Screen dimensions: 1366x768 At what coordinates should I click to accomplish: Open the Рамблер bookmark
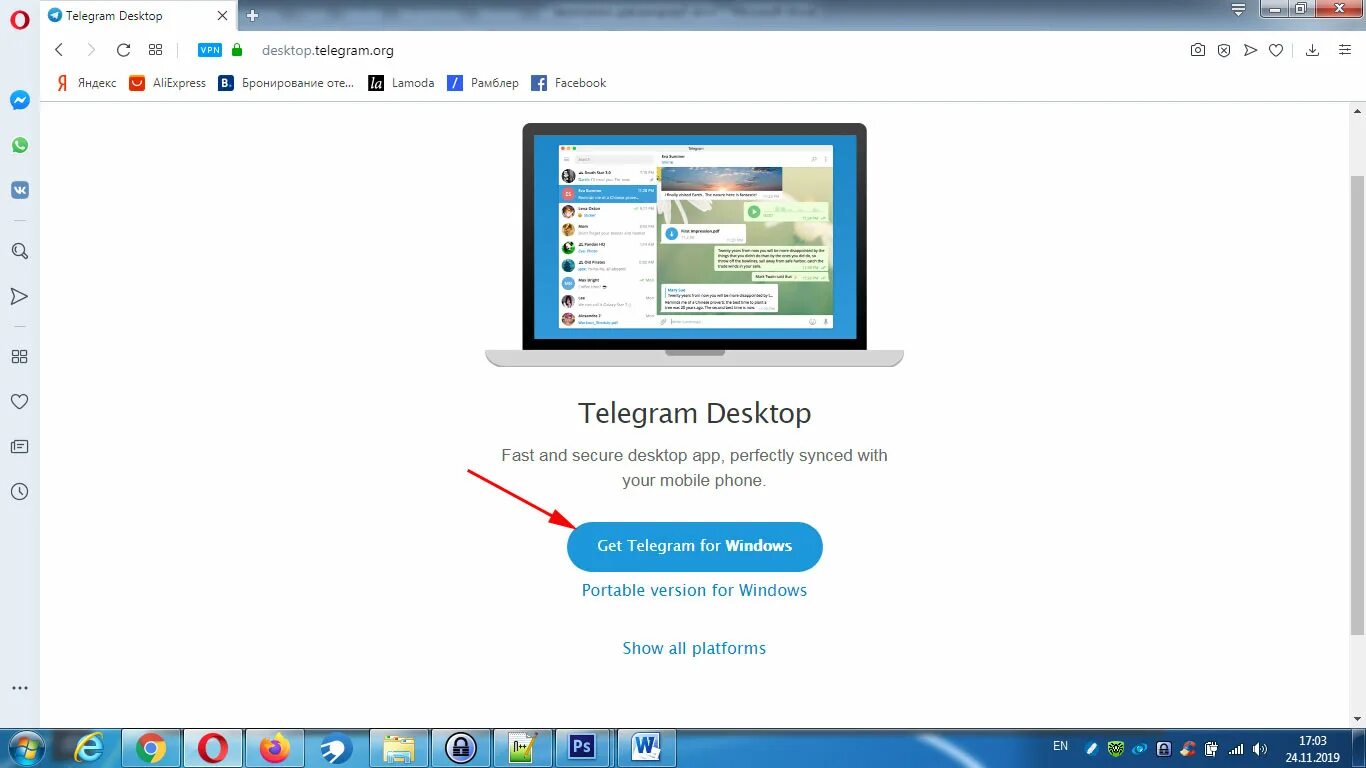point(483,83)
